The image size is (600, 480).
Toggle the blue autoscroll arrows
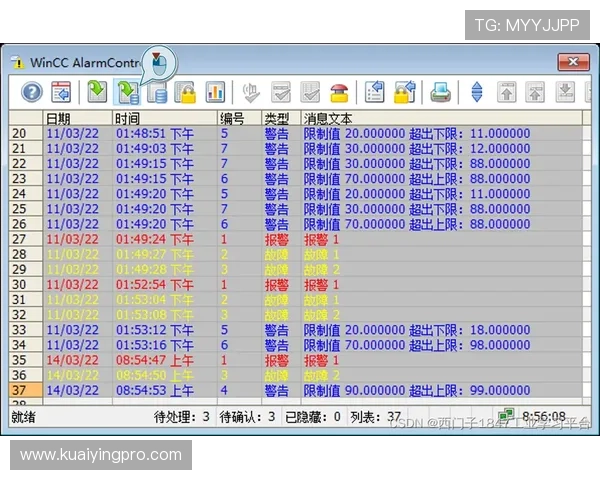pyautogui.click(x=477, y=92)
